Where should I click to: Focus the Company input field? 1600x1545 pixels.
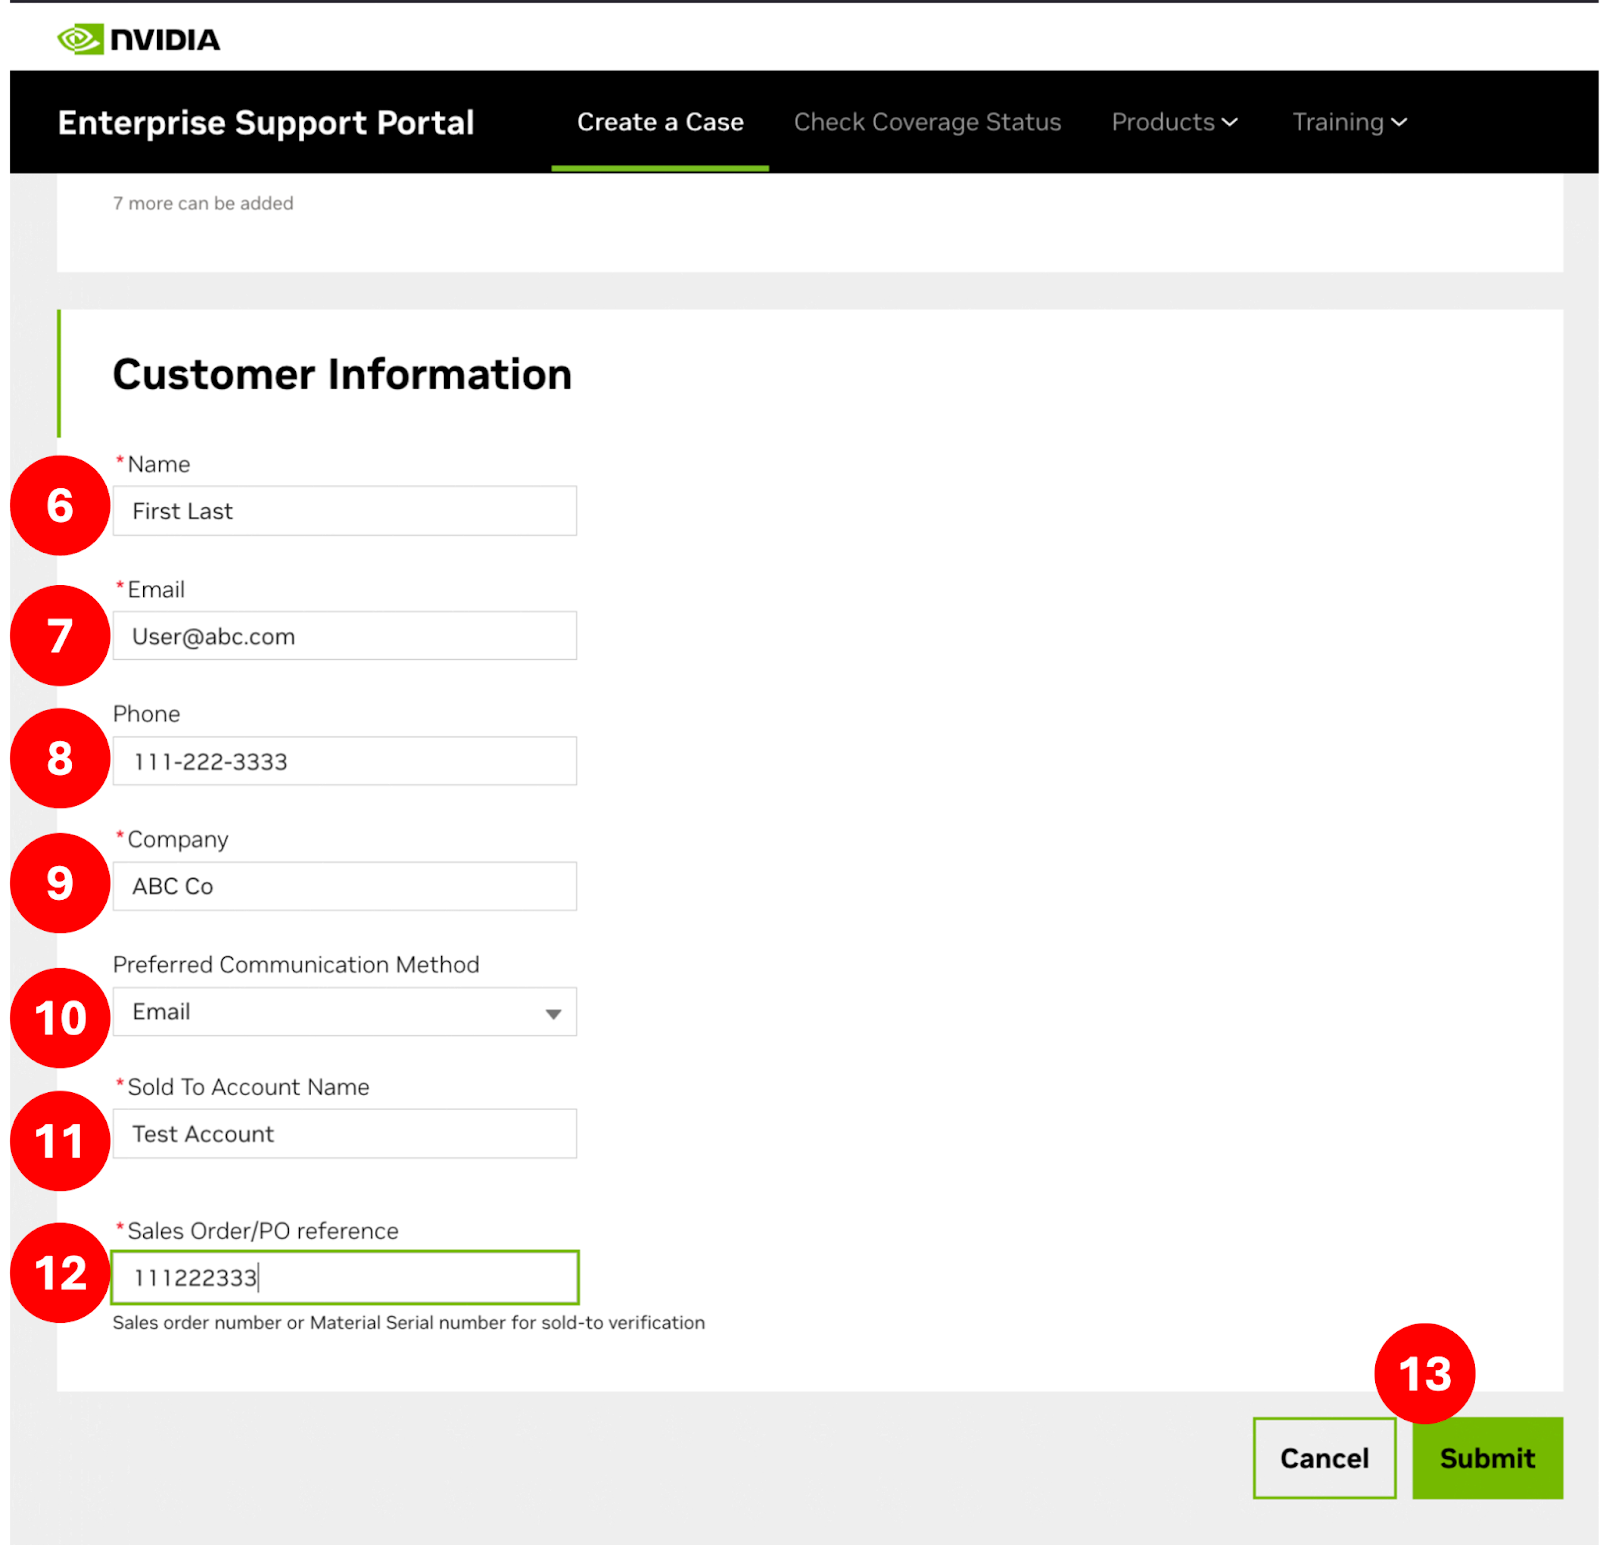[344, 886]
